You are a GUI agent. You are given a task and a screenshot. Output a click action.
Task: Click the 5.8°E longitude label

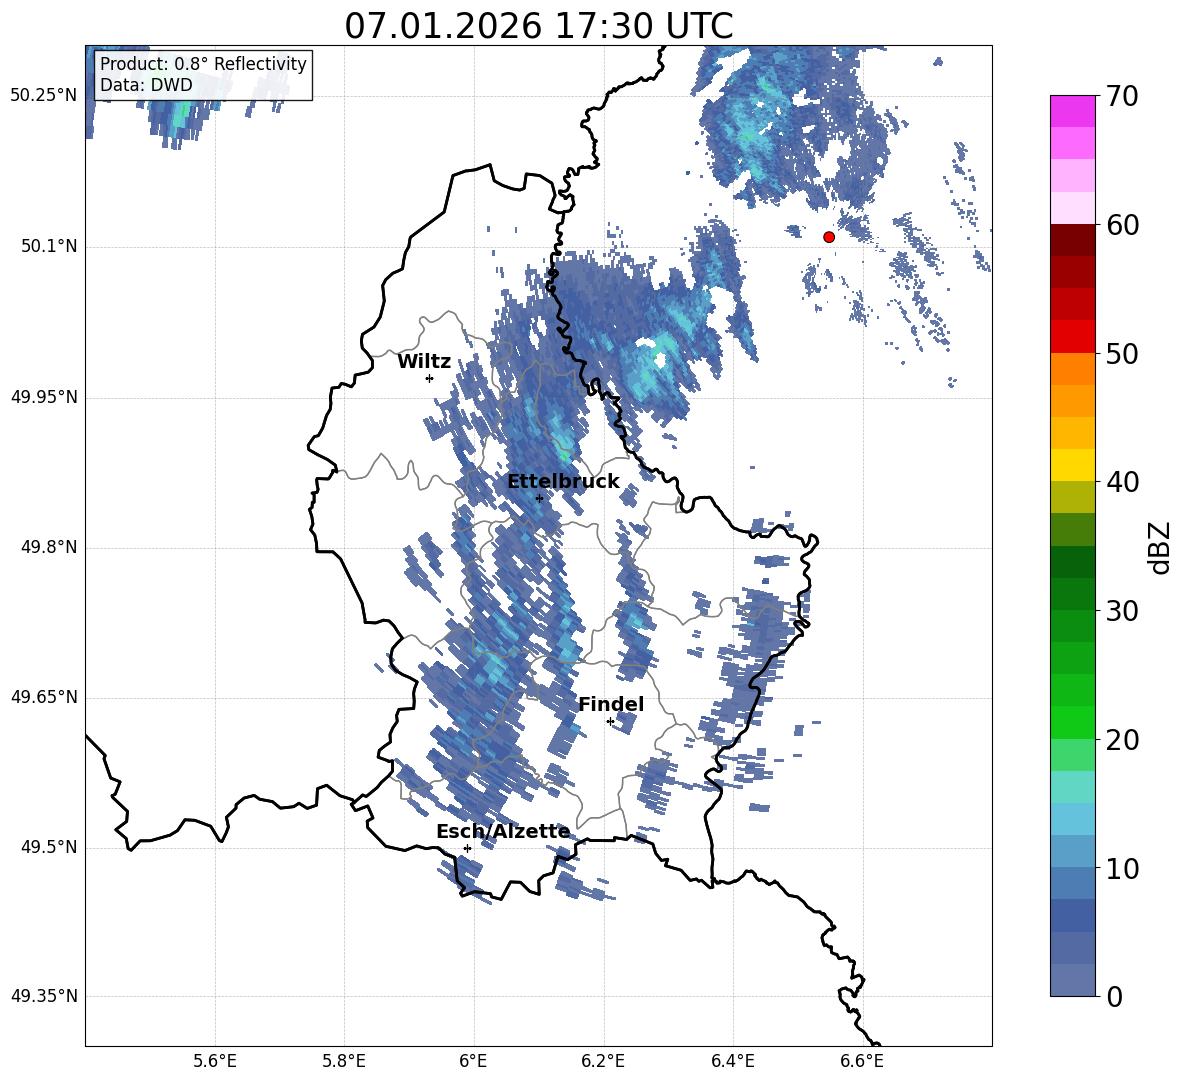pos(344,1061)
